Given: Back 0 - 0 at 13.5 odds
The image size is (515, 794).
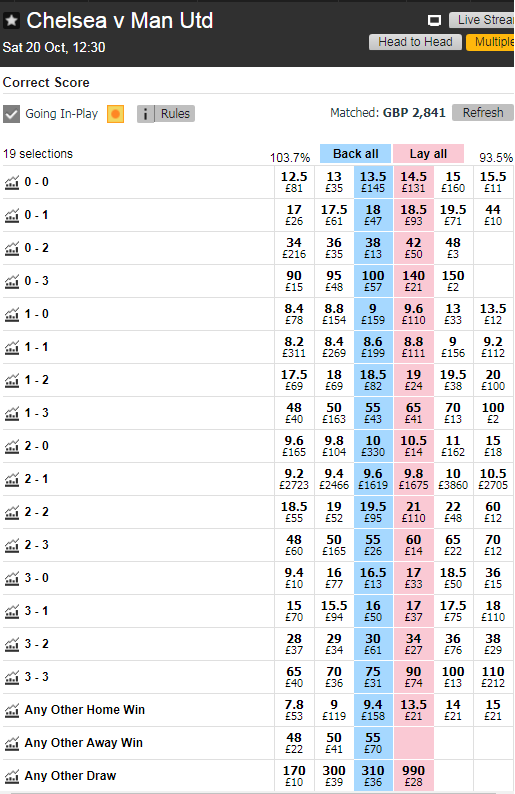Looking at the screenshot, I should click(x=373, y=182).
